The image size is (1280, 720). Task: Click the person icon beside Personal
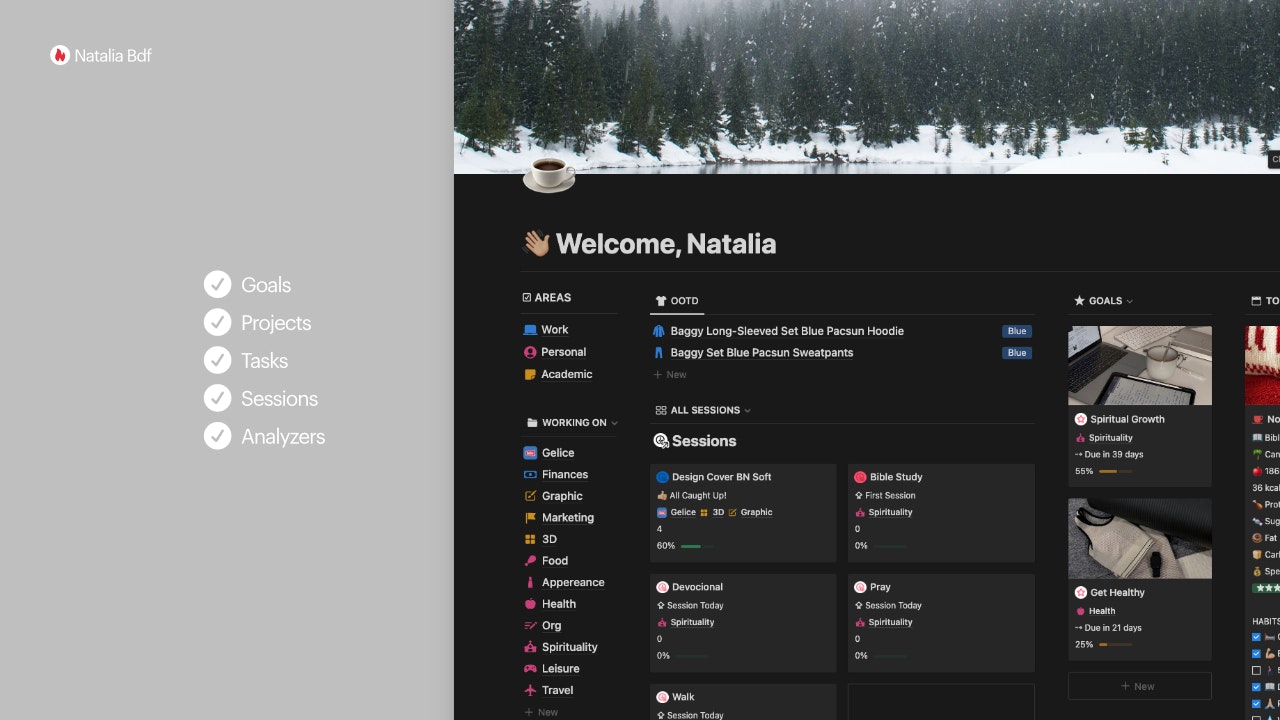[x=530, y=352]
